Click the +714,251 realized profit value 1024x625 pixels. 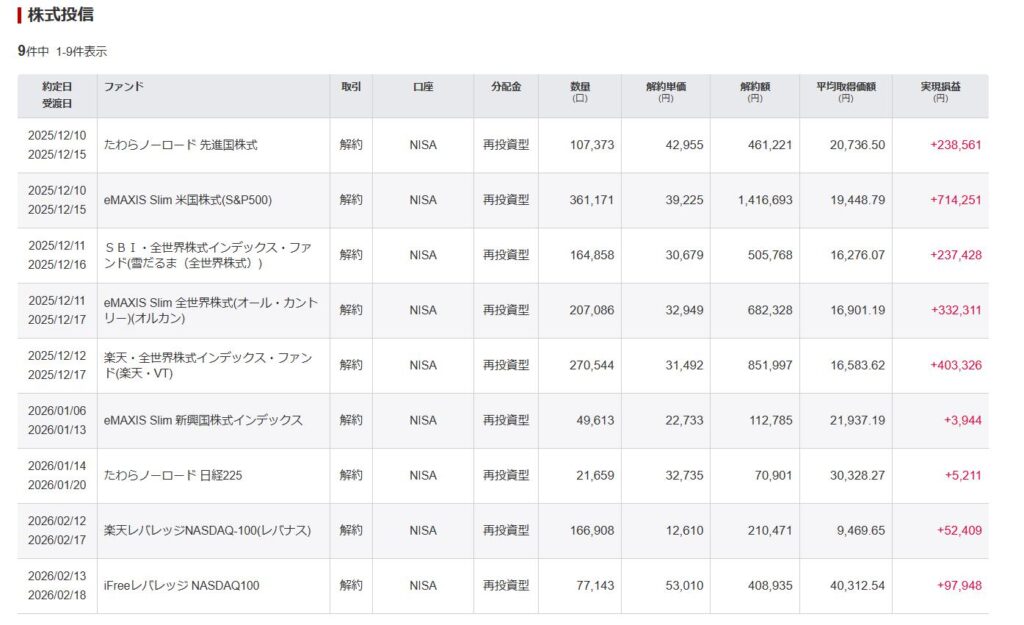(955, 200)
